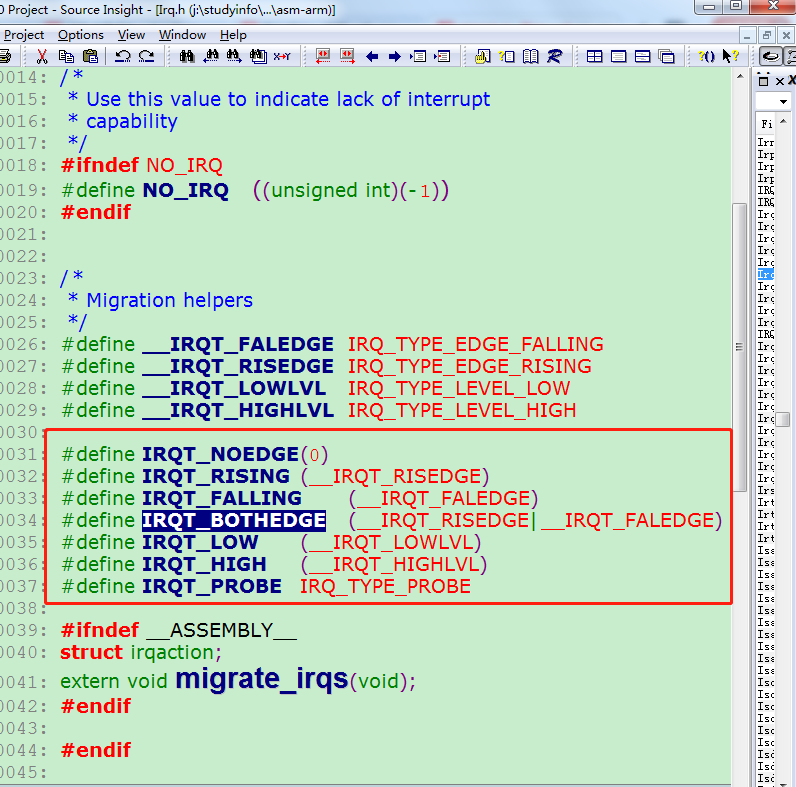
Task: Click the Cut scissors icon
Action: pos(42,56)
